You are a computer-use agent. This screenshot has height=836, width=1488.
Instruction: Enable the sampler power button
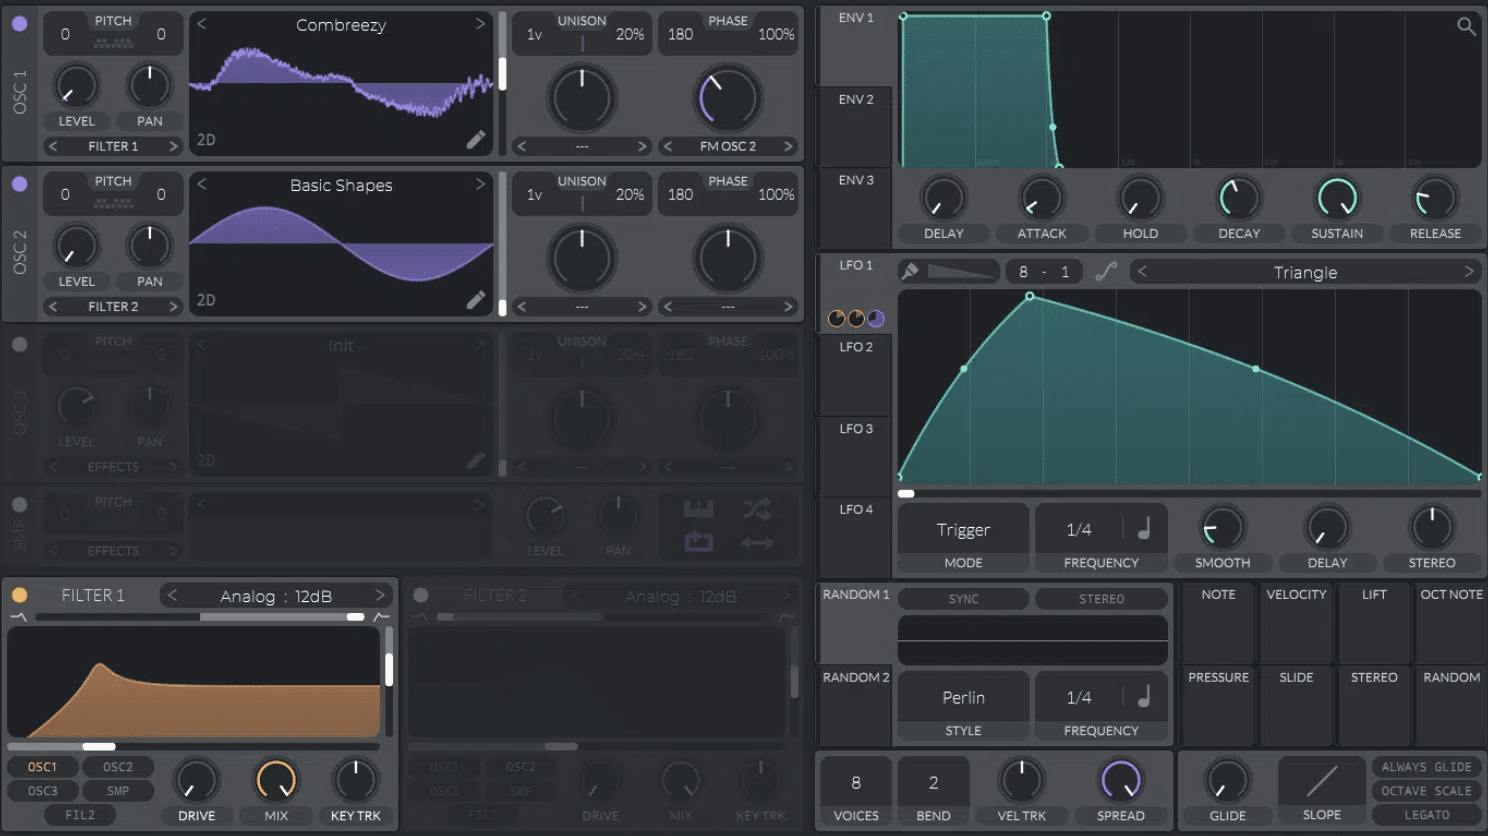[19, 504]
